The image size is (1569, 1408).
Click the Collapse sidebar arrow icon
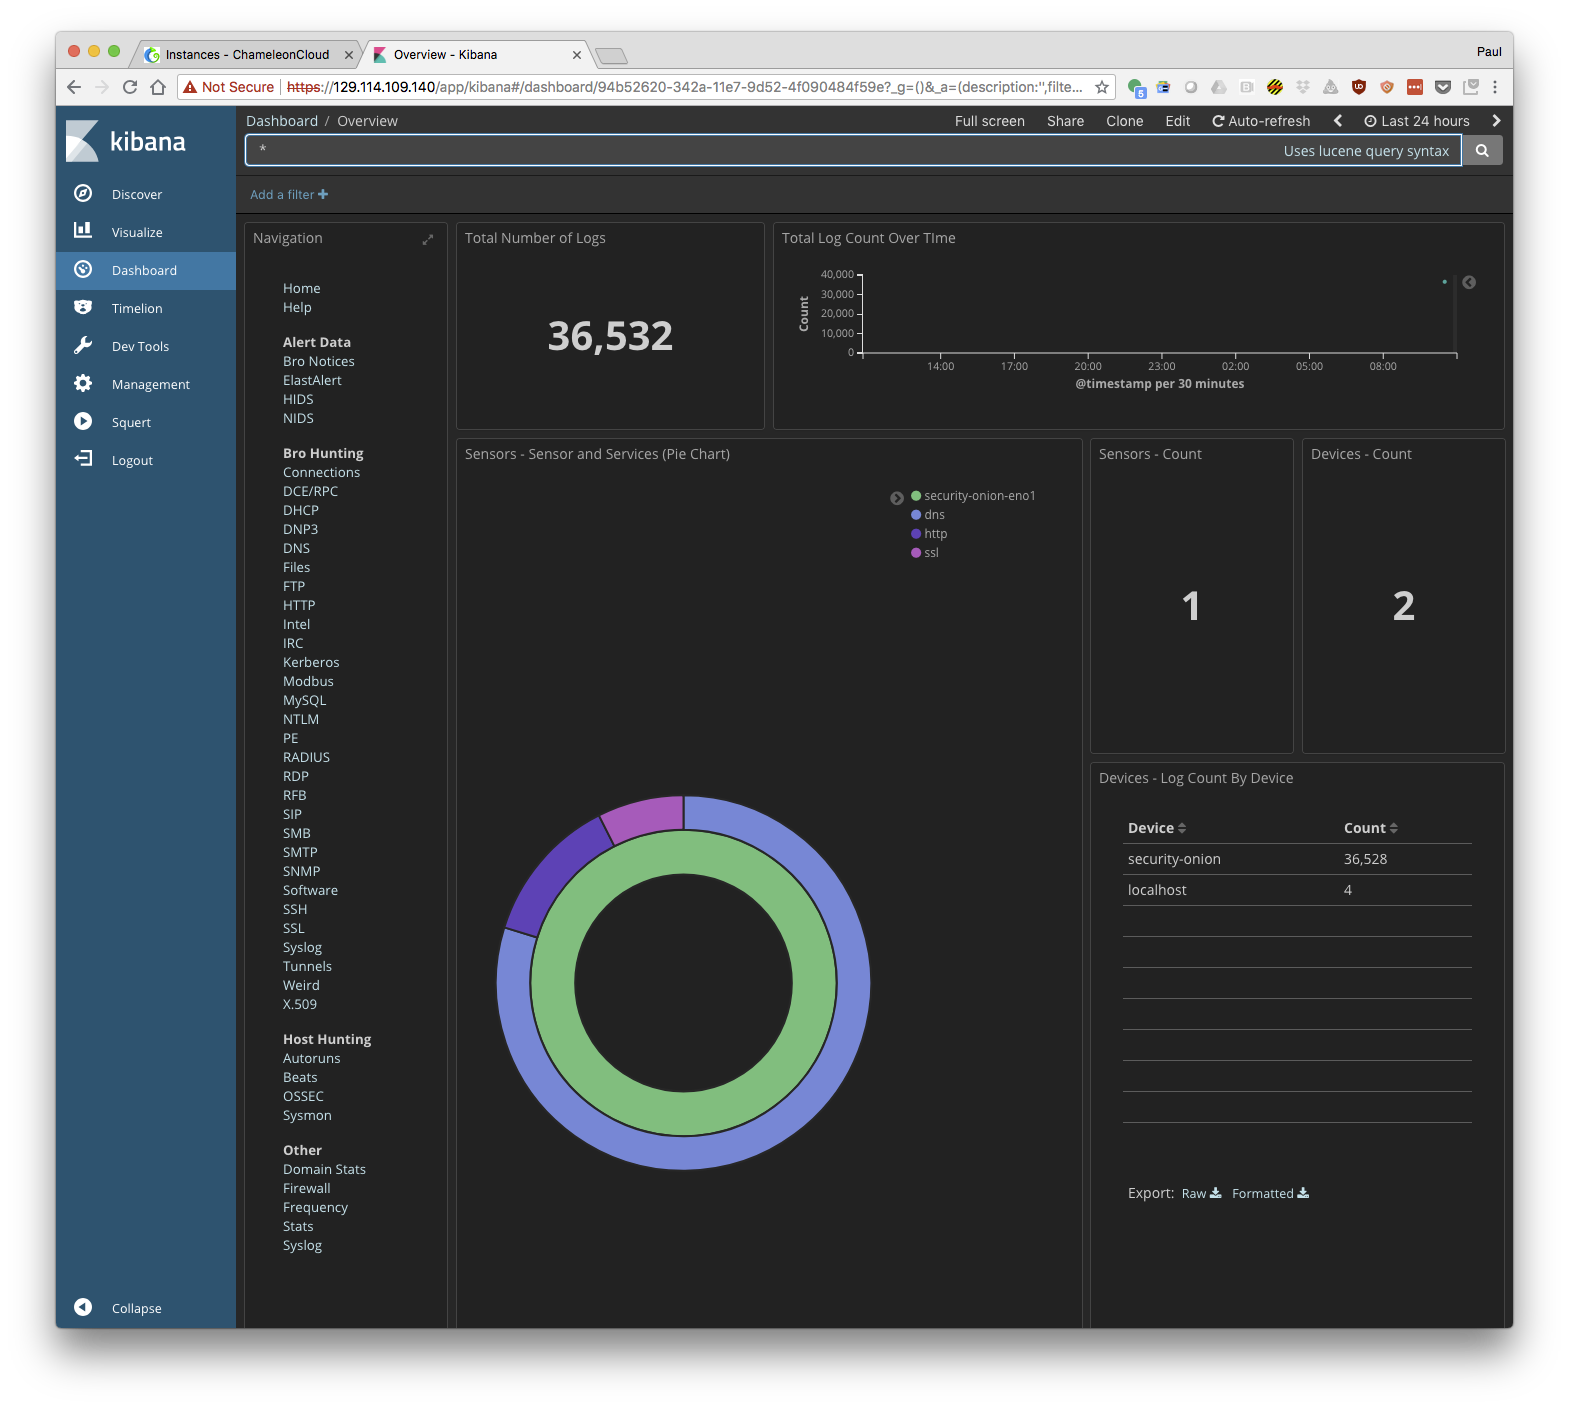tap(83, 1307)
